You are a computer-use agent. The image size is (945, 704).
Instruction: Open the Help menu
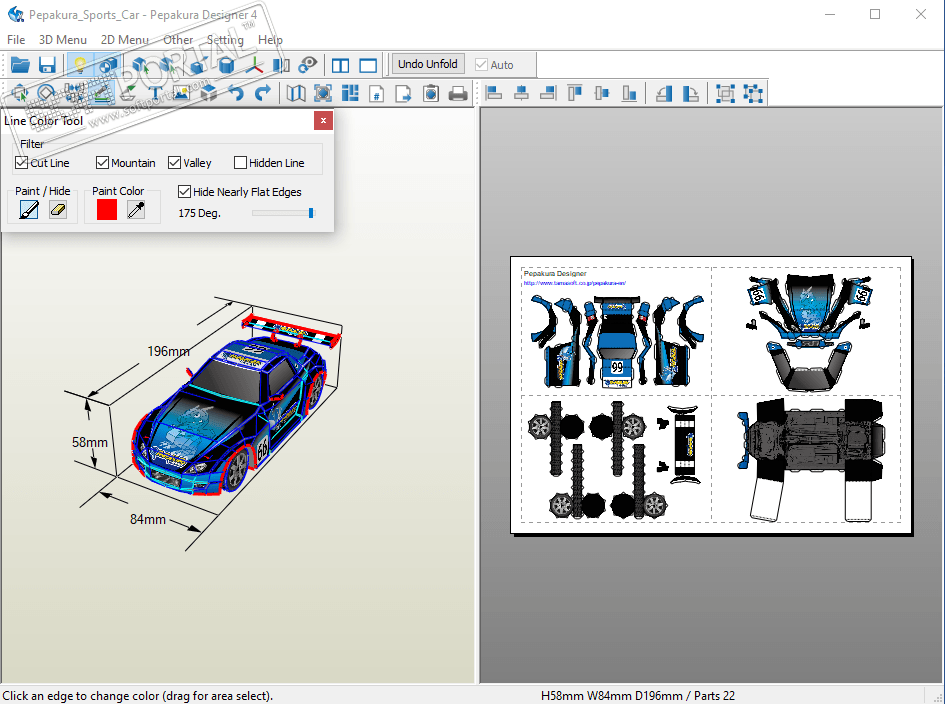270,40
